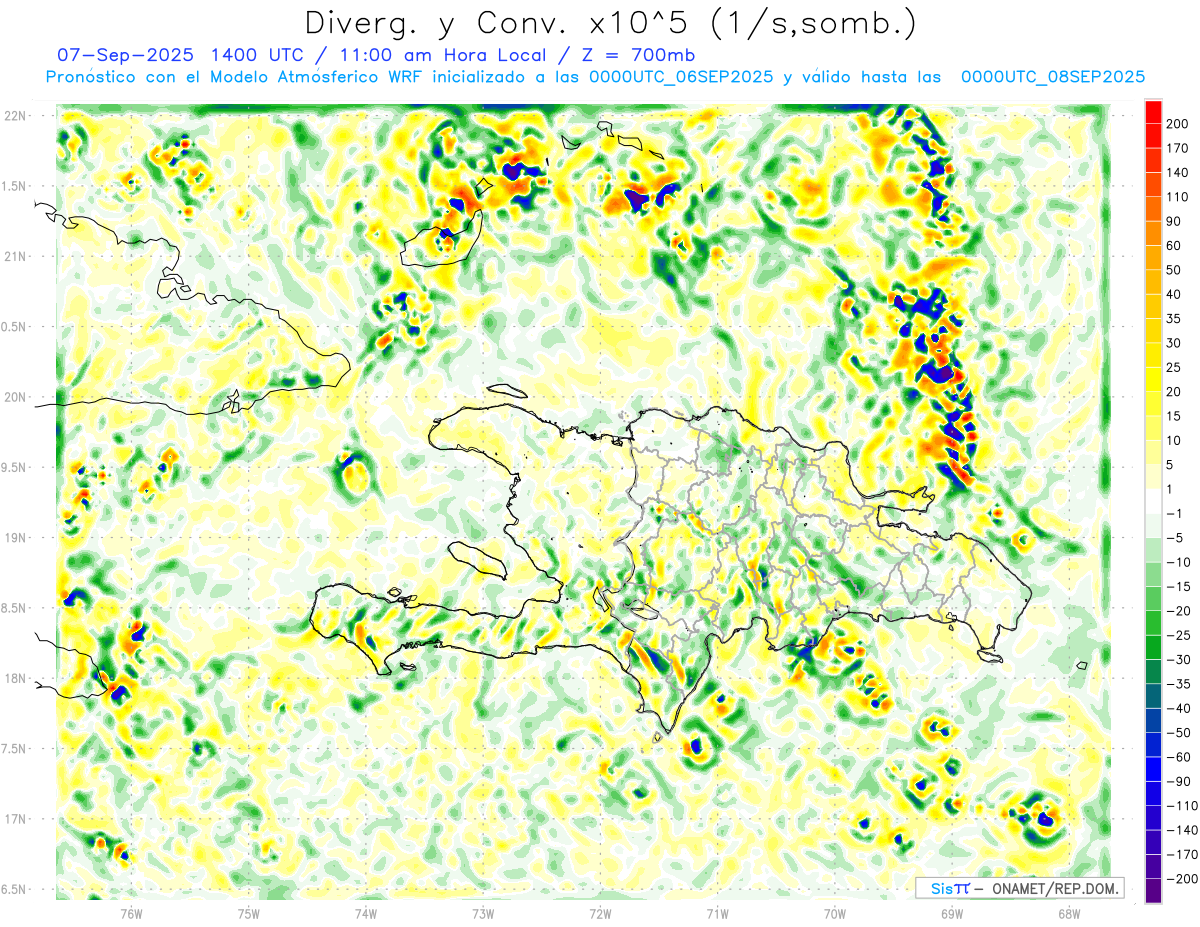The image size is (1200, 927).
Task: Click the 200 value on the color scale
Action: click(1178, 123)
